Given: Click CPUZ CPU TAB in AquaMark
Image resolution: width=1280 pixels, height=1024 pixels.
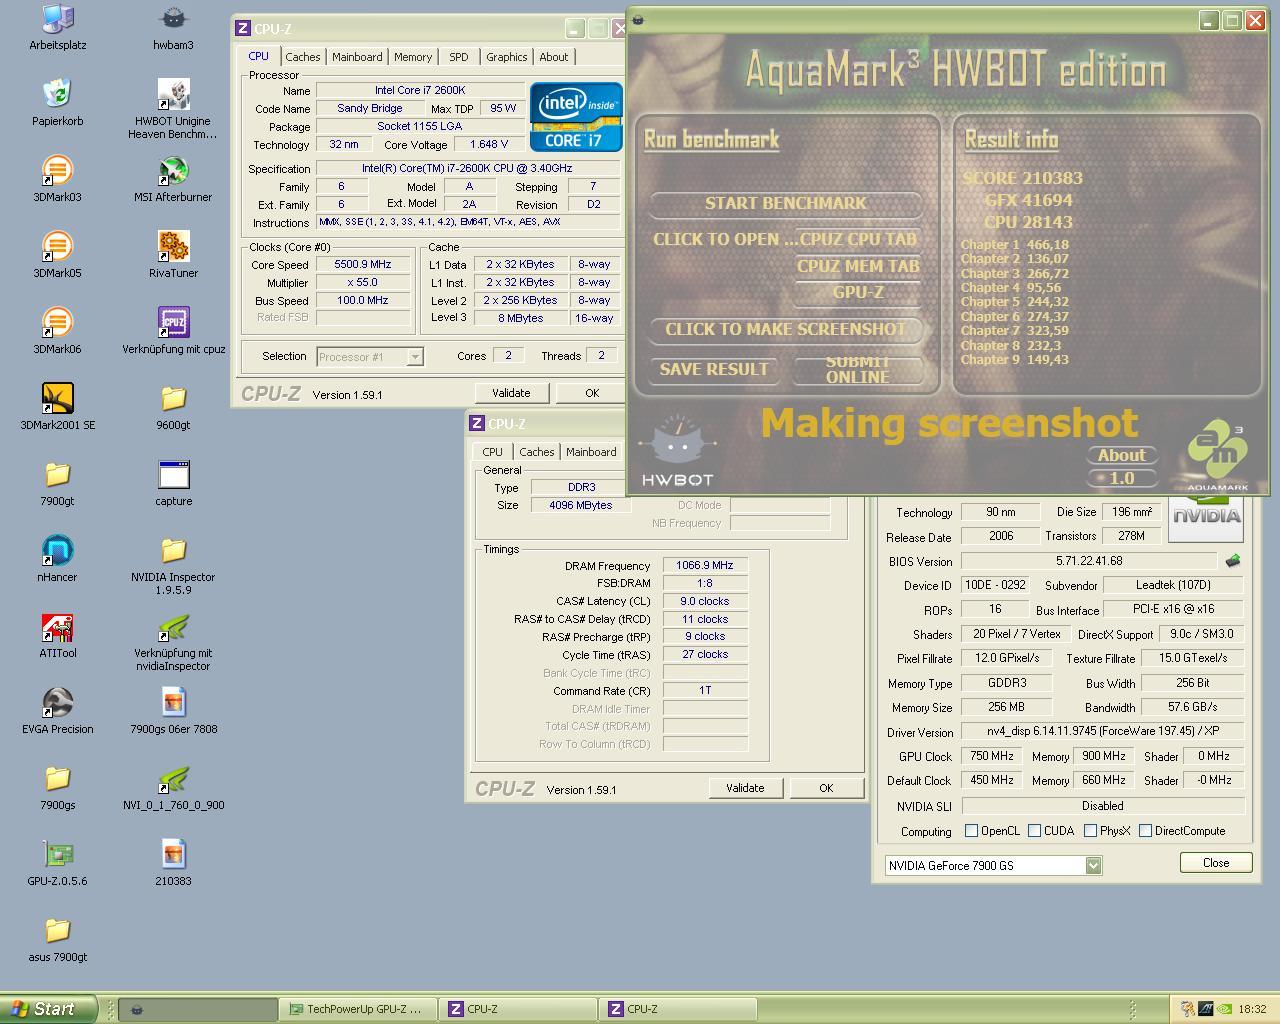Looking at the screenshot, I should pyautogui.click(x=858, y=239).
